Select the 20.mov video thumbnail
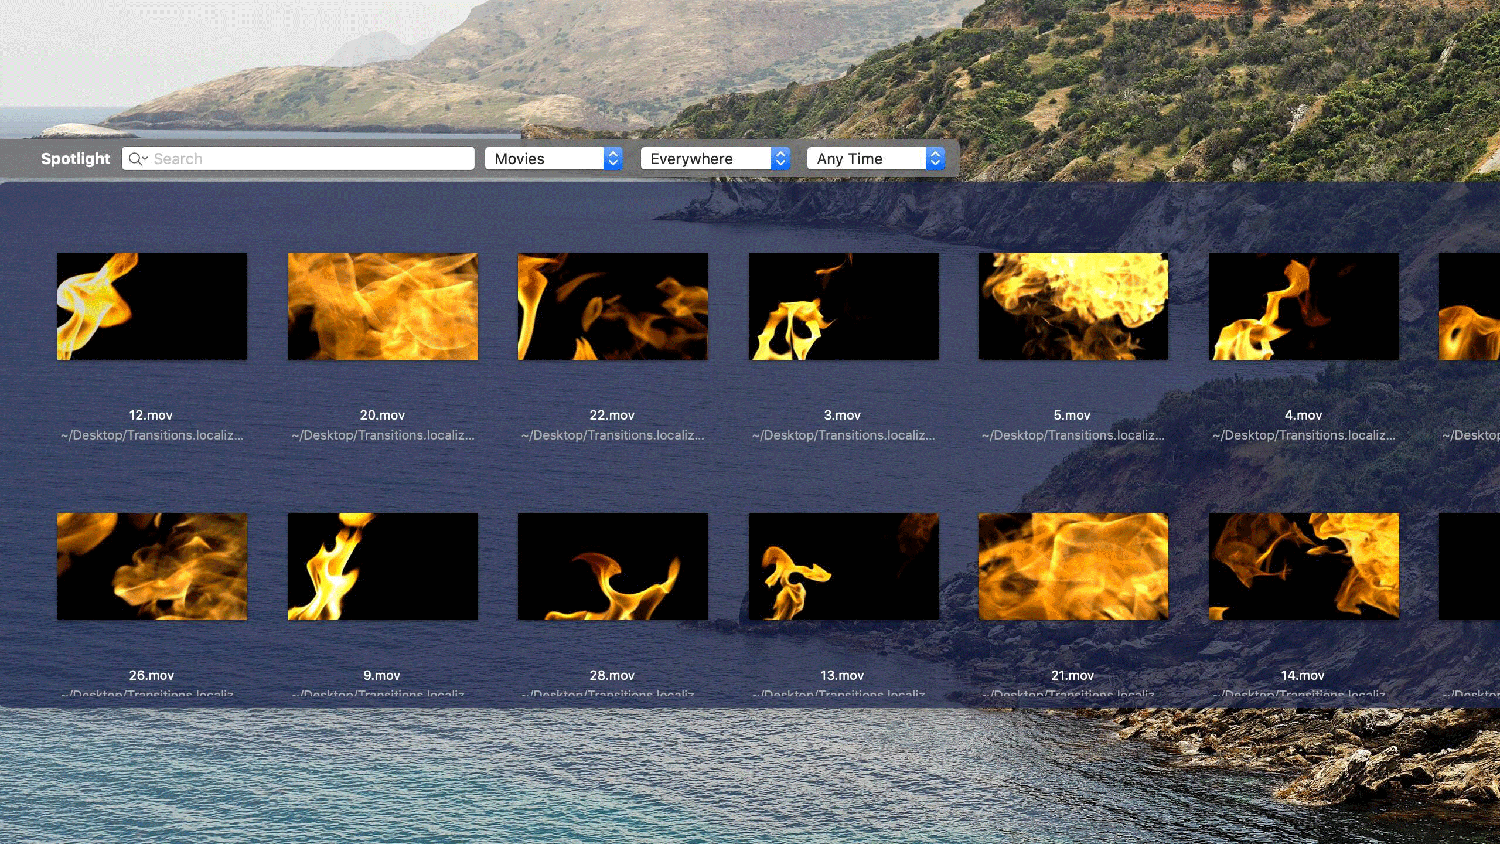The width and height of the screenshot is (1500, 844). 382,306
